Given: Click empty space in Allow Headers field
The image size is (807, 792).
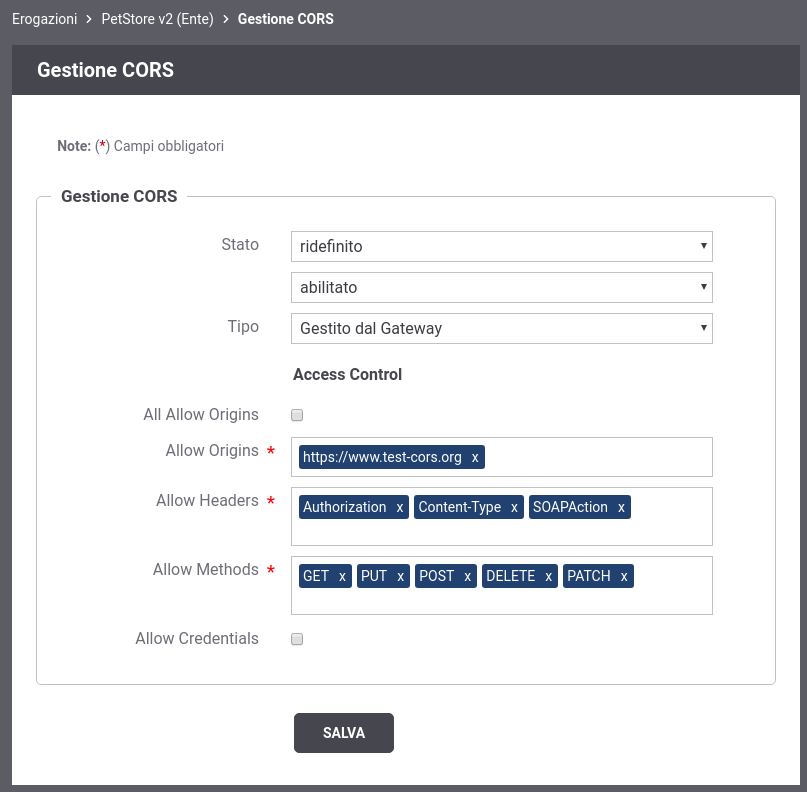Looking at the screenshot, I should pyautogui.click(x=501, y=533).
